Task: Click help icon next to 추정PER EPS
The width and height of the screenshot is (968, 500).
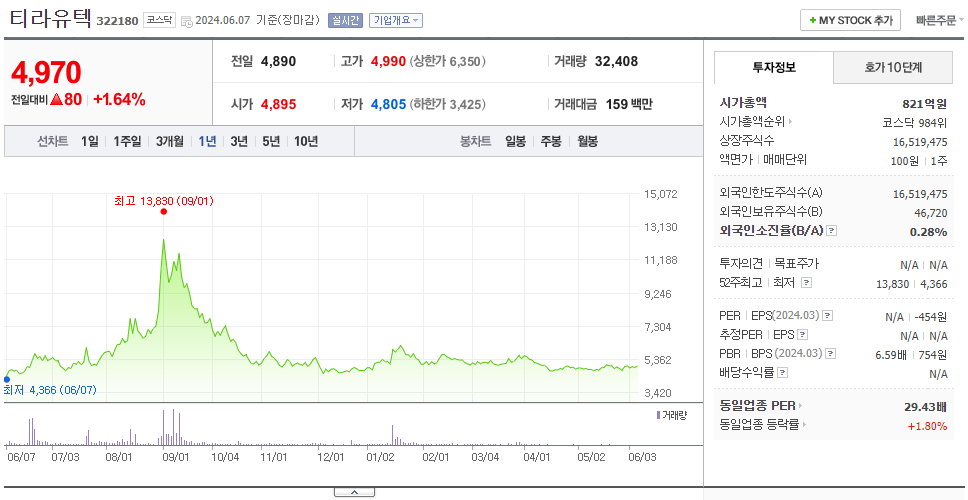Action: point(803,335)
